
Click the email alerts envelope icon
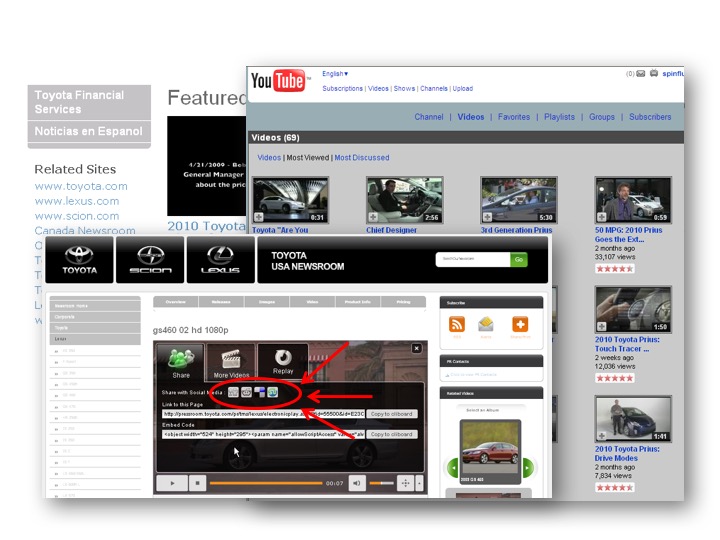pyautogui.click(x=486, y=324)
